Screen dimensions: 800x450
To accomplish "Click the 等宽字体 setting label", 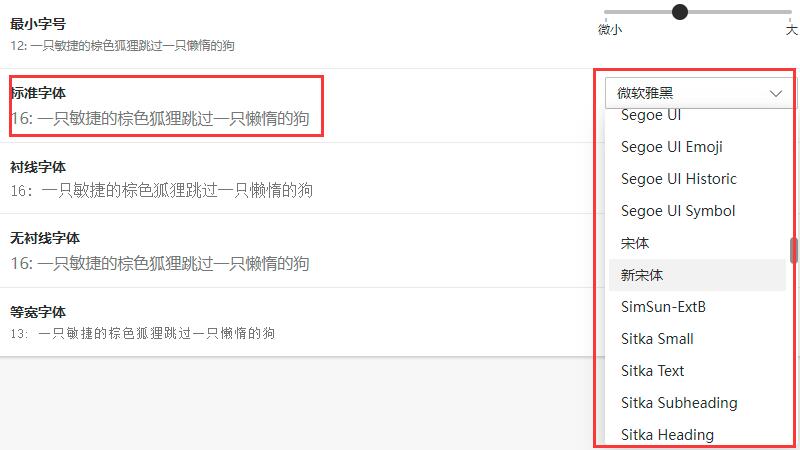I will 38,312.
